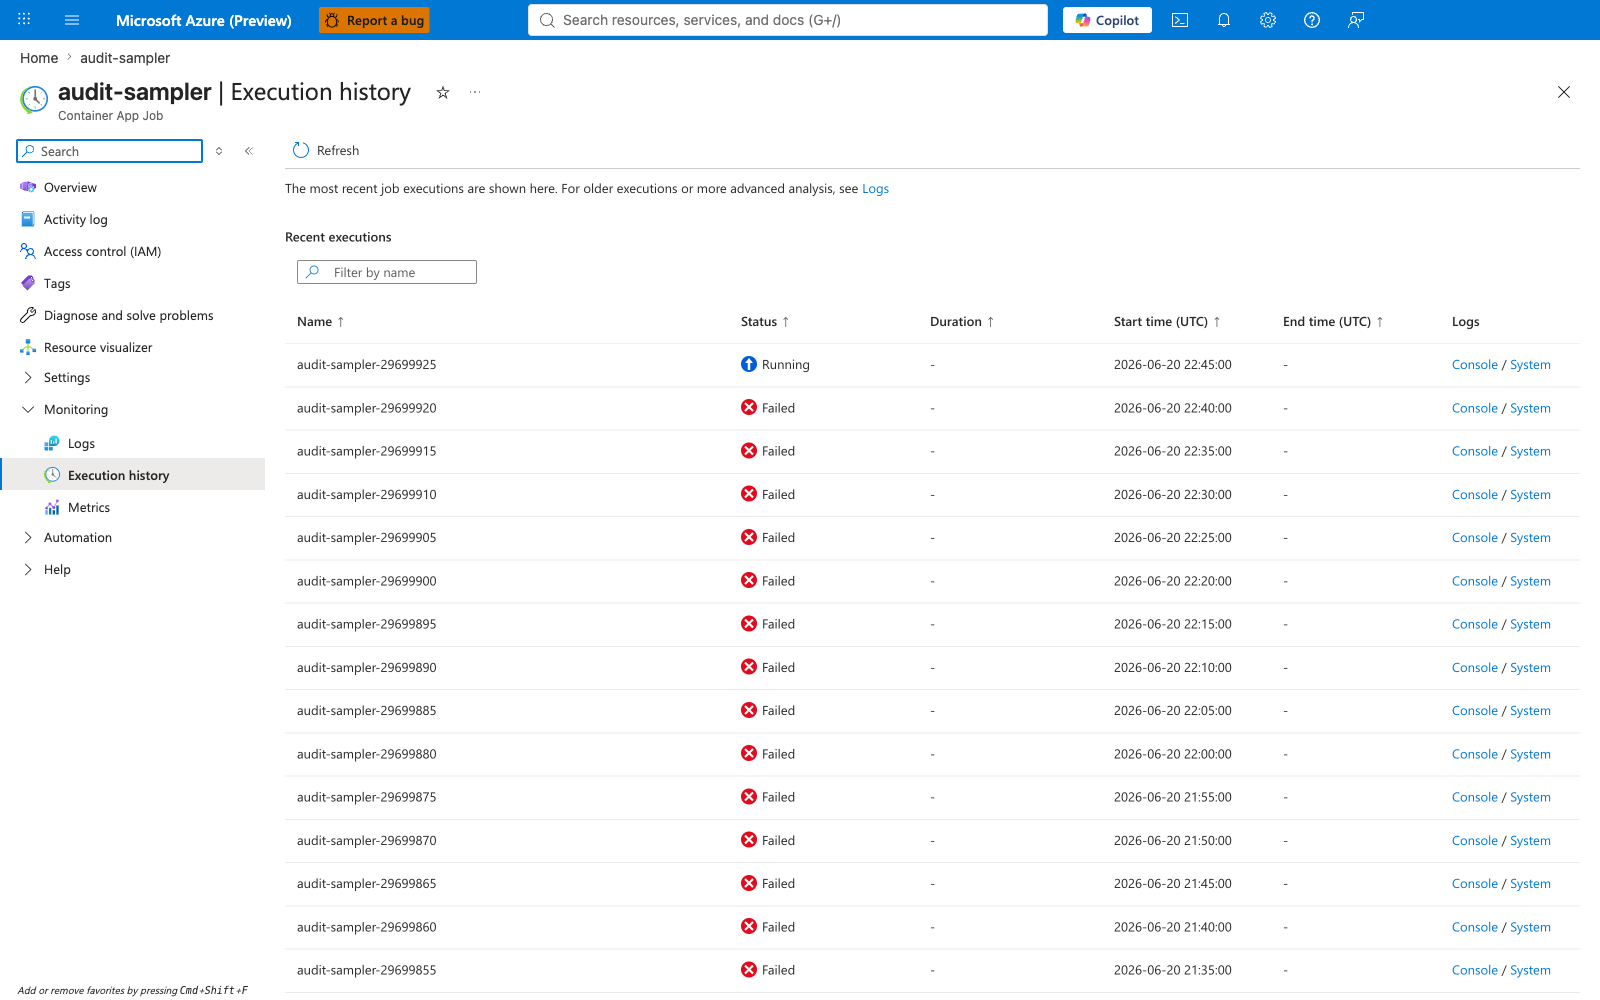Screen dimensions: 1600x1000
Task: Open the Azure apps grid launcher
Action: pos(24,20)
